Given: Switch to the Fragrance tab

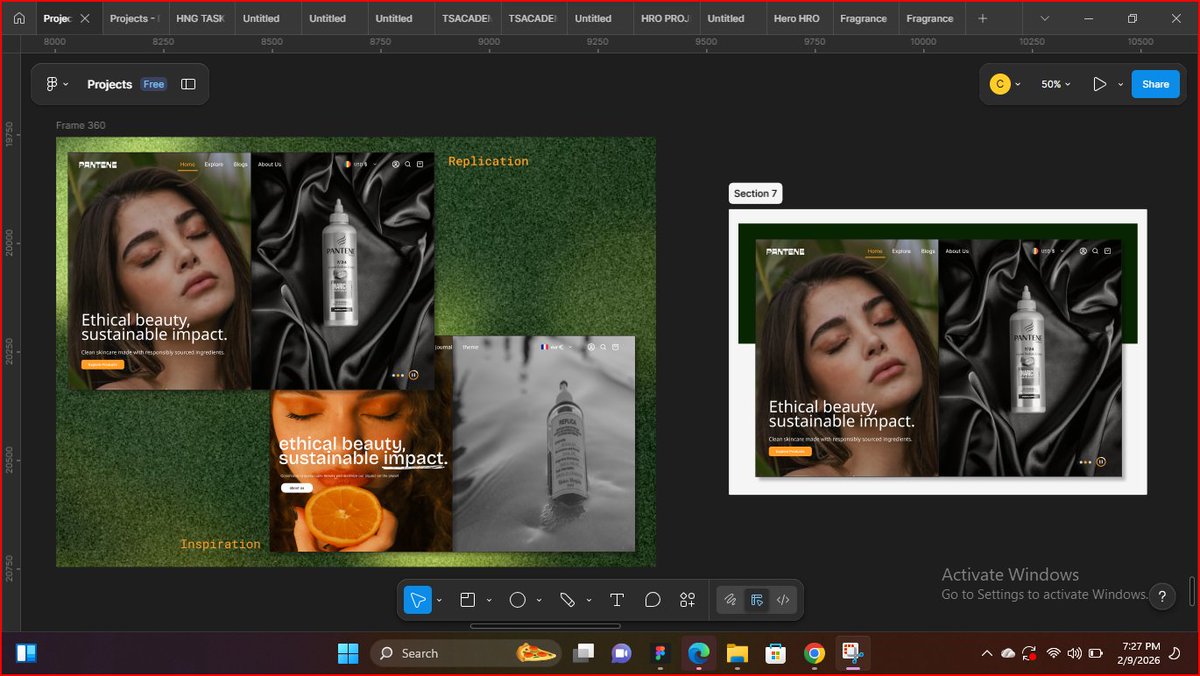Looking at the screenshot, I should 864,18.
